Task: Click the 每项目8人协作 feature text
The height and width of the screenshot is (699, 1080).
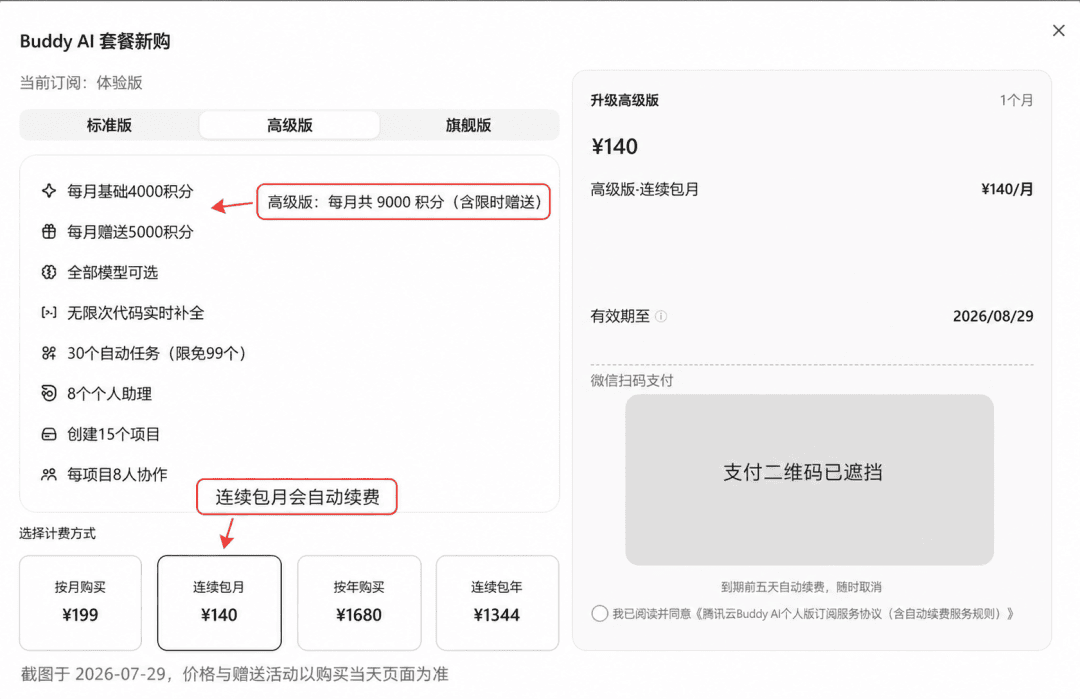Action: 117,474
